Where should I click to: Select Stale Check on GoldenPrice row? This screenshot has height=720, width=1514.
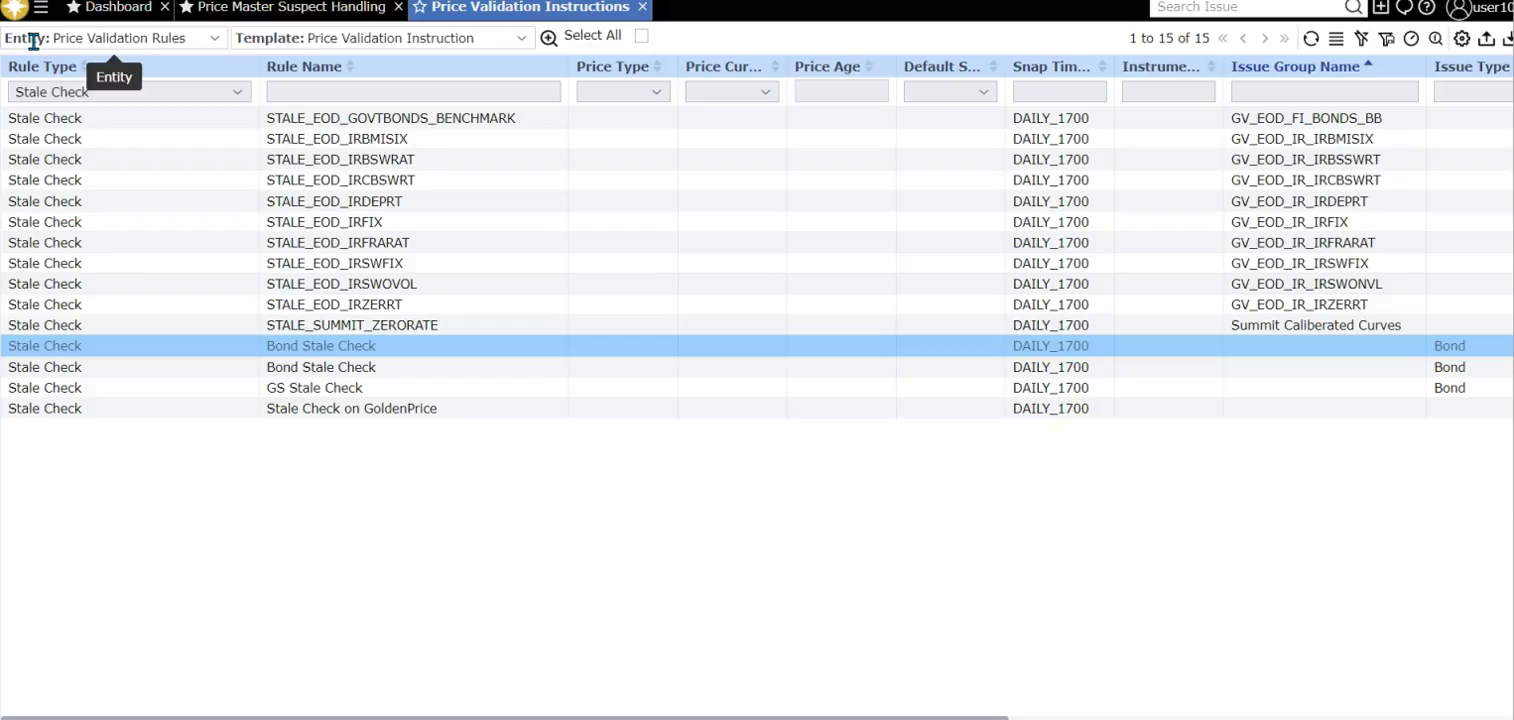pyautogui.click(x=756, y=408)
